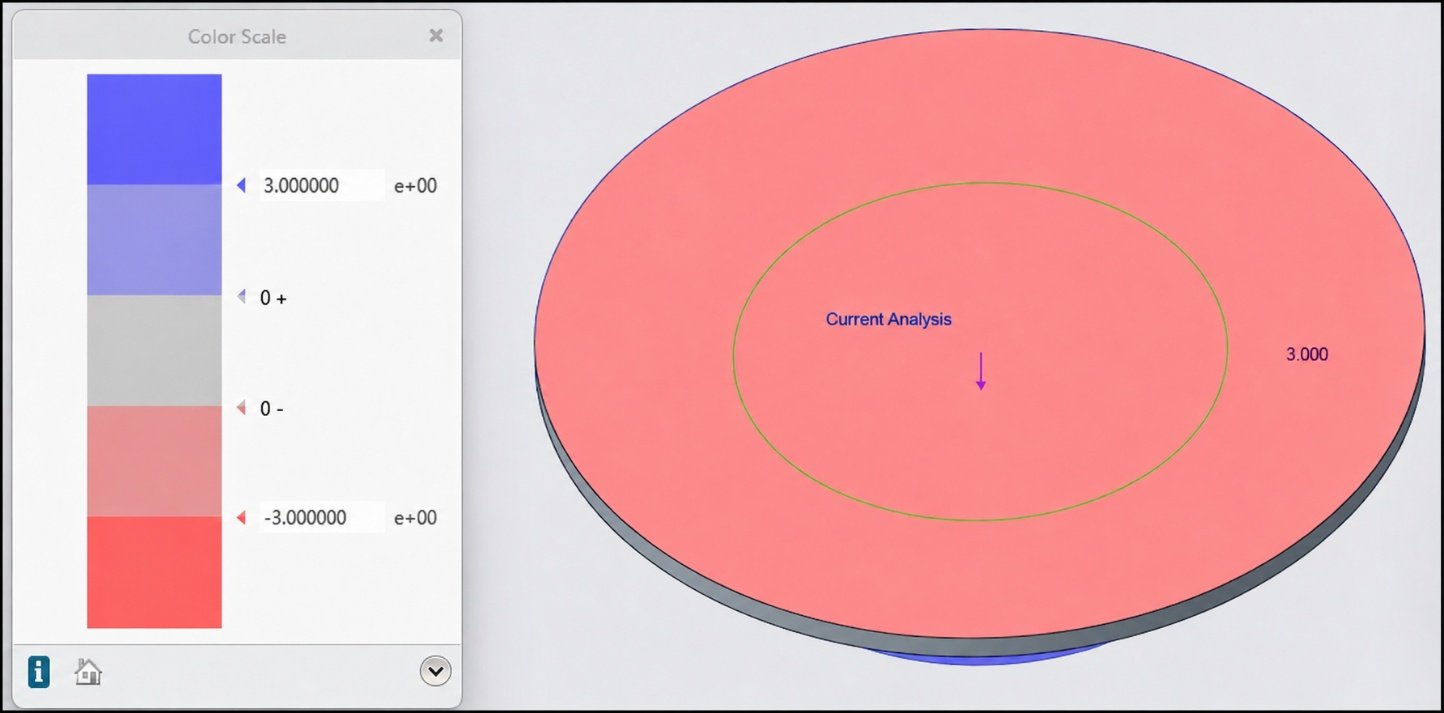Click the blue info icon in Color Scale
Screen dimensions: 1444x713
pyautogui.click(x=39, y=671)
